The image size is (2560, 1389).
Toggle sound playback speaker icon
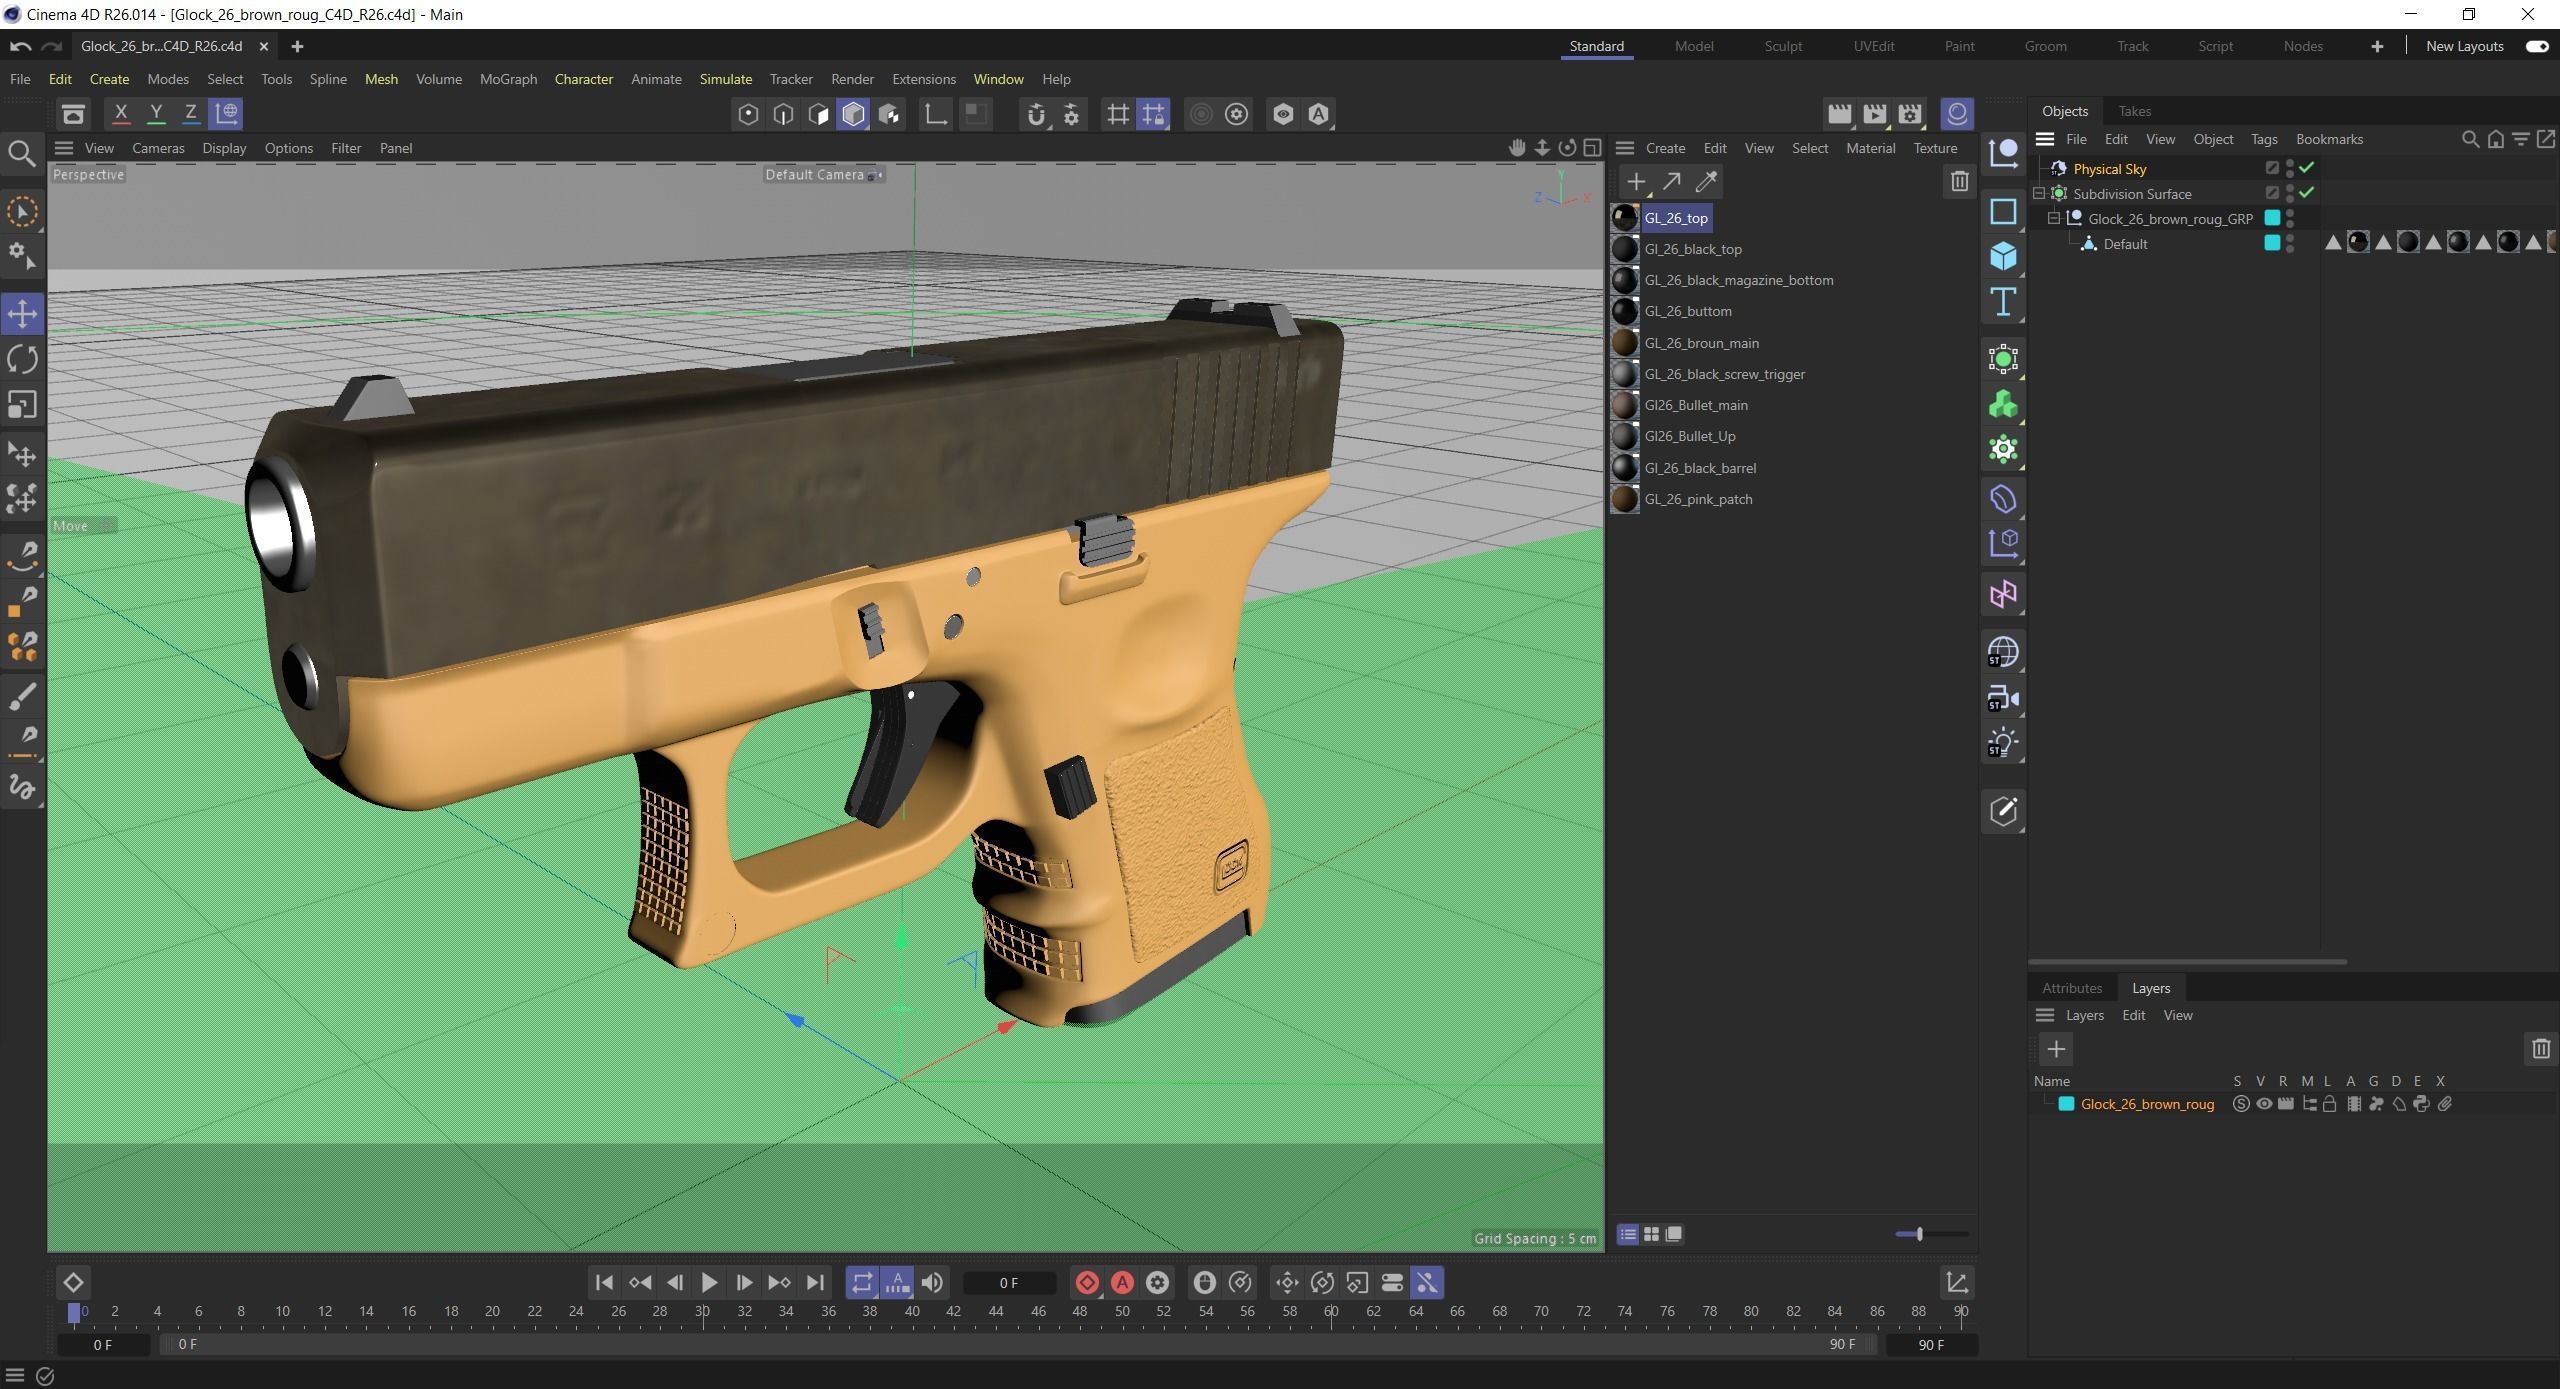[932, 1282]
